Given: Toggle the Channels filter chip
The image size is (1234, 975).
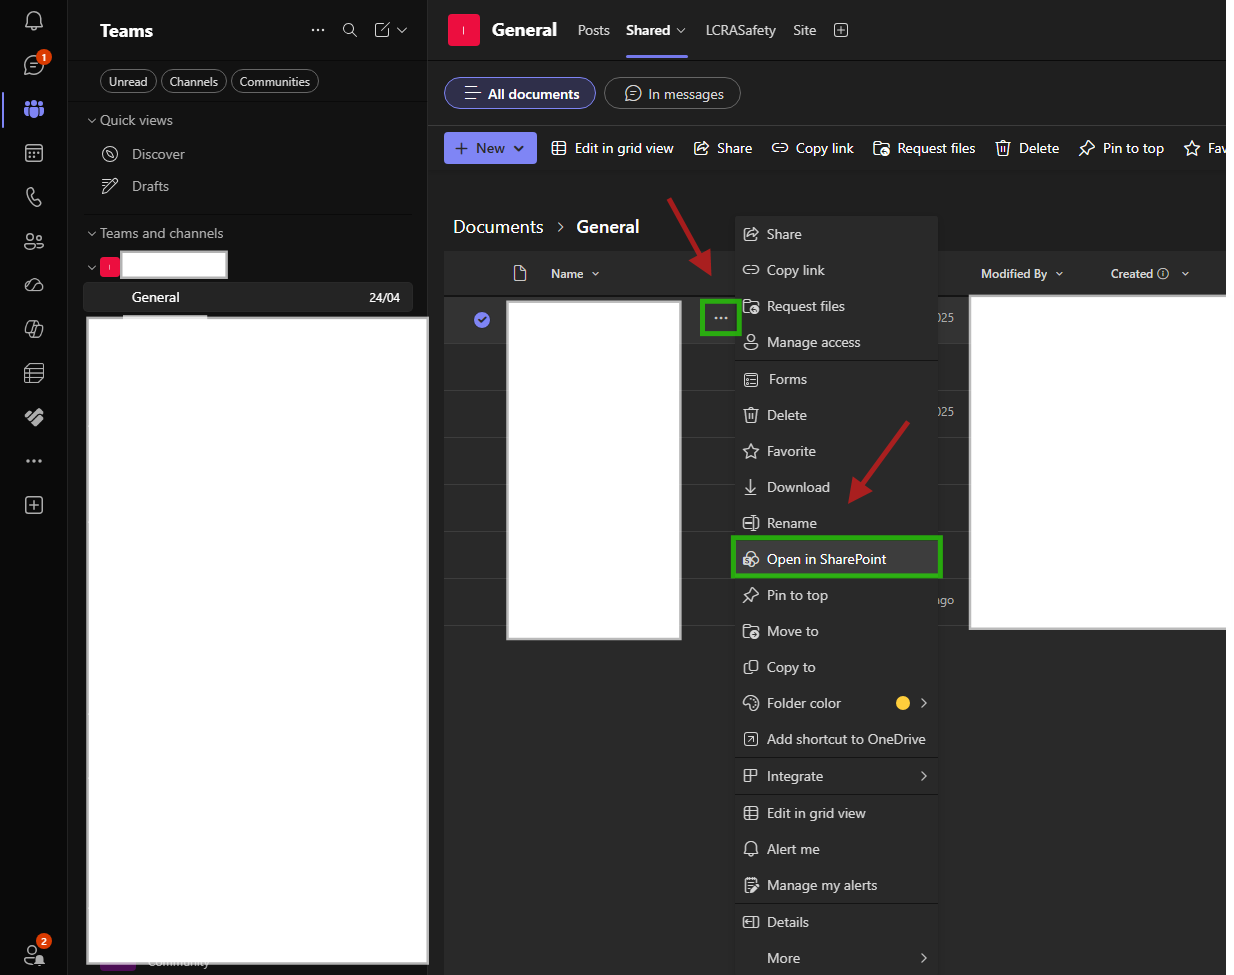Looking at the screenshot, I should coord(193,82).
